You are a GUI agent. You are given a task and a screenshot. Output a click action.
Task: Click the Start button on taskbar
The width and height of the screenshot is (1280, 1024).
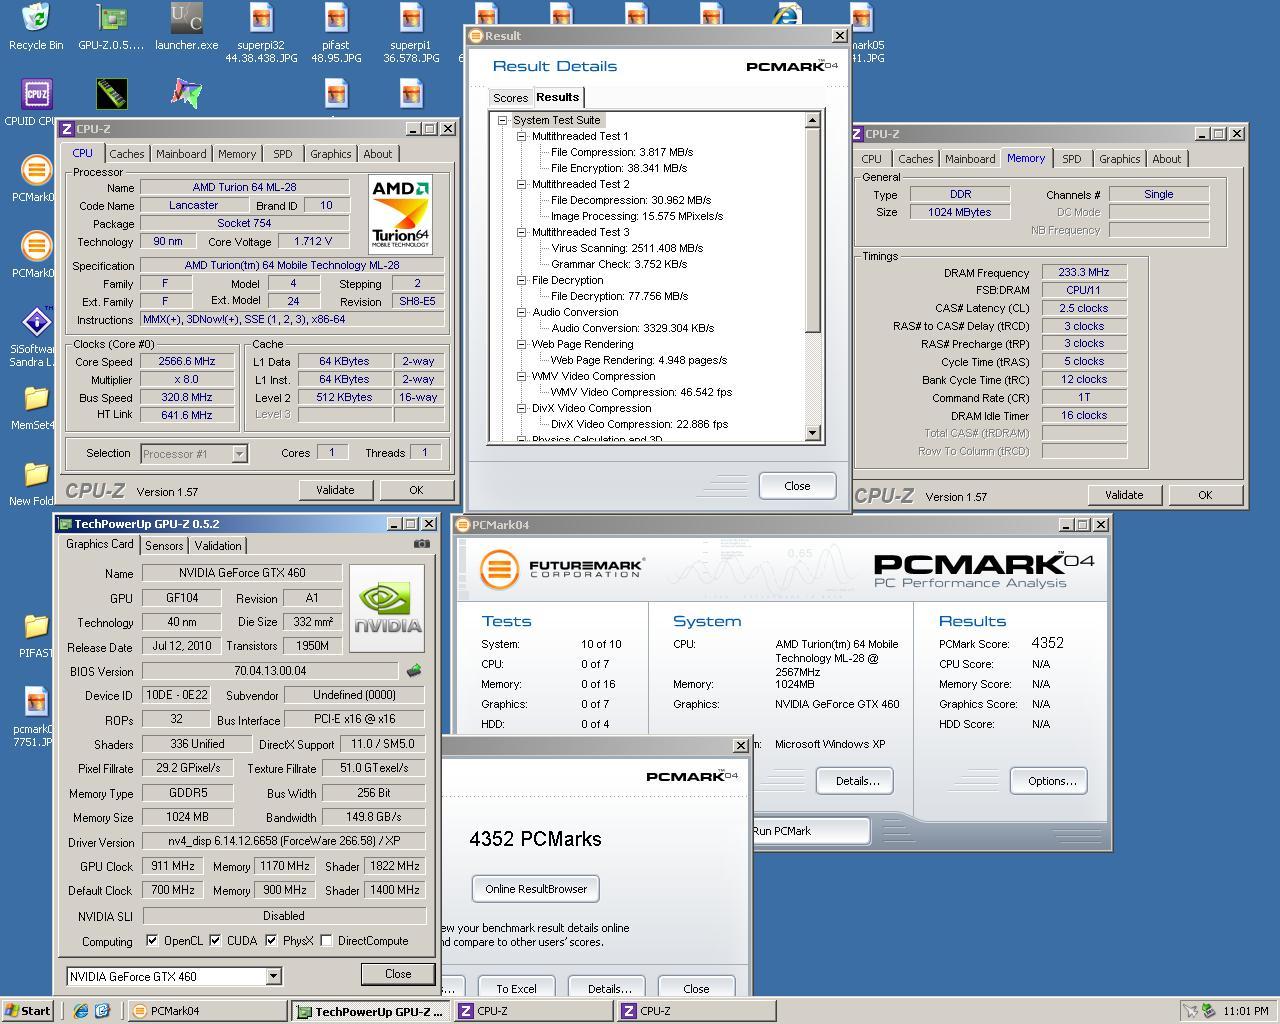coord(28,1011)
